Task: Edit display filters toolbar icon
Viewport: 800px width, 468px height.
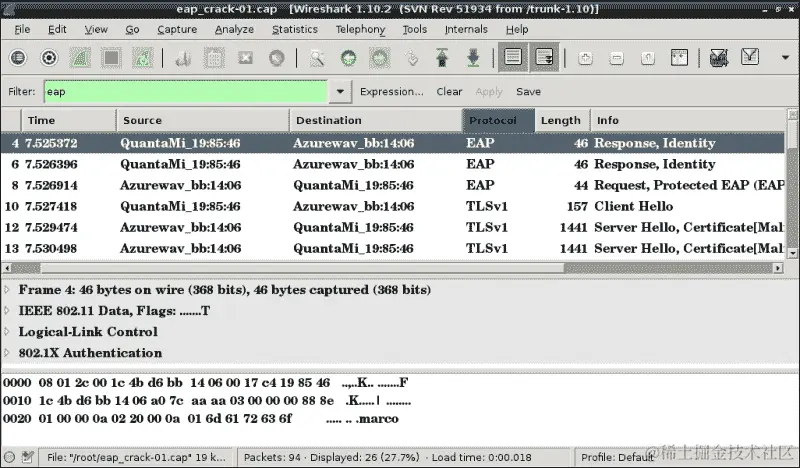Action: tap(750, 58)
